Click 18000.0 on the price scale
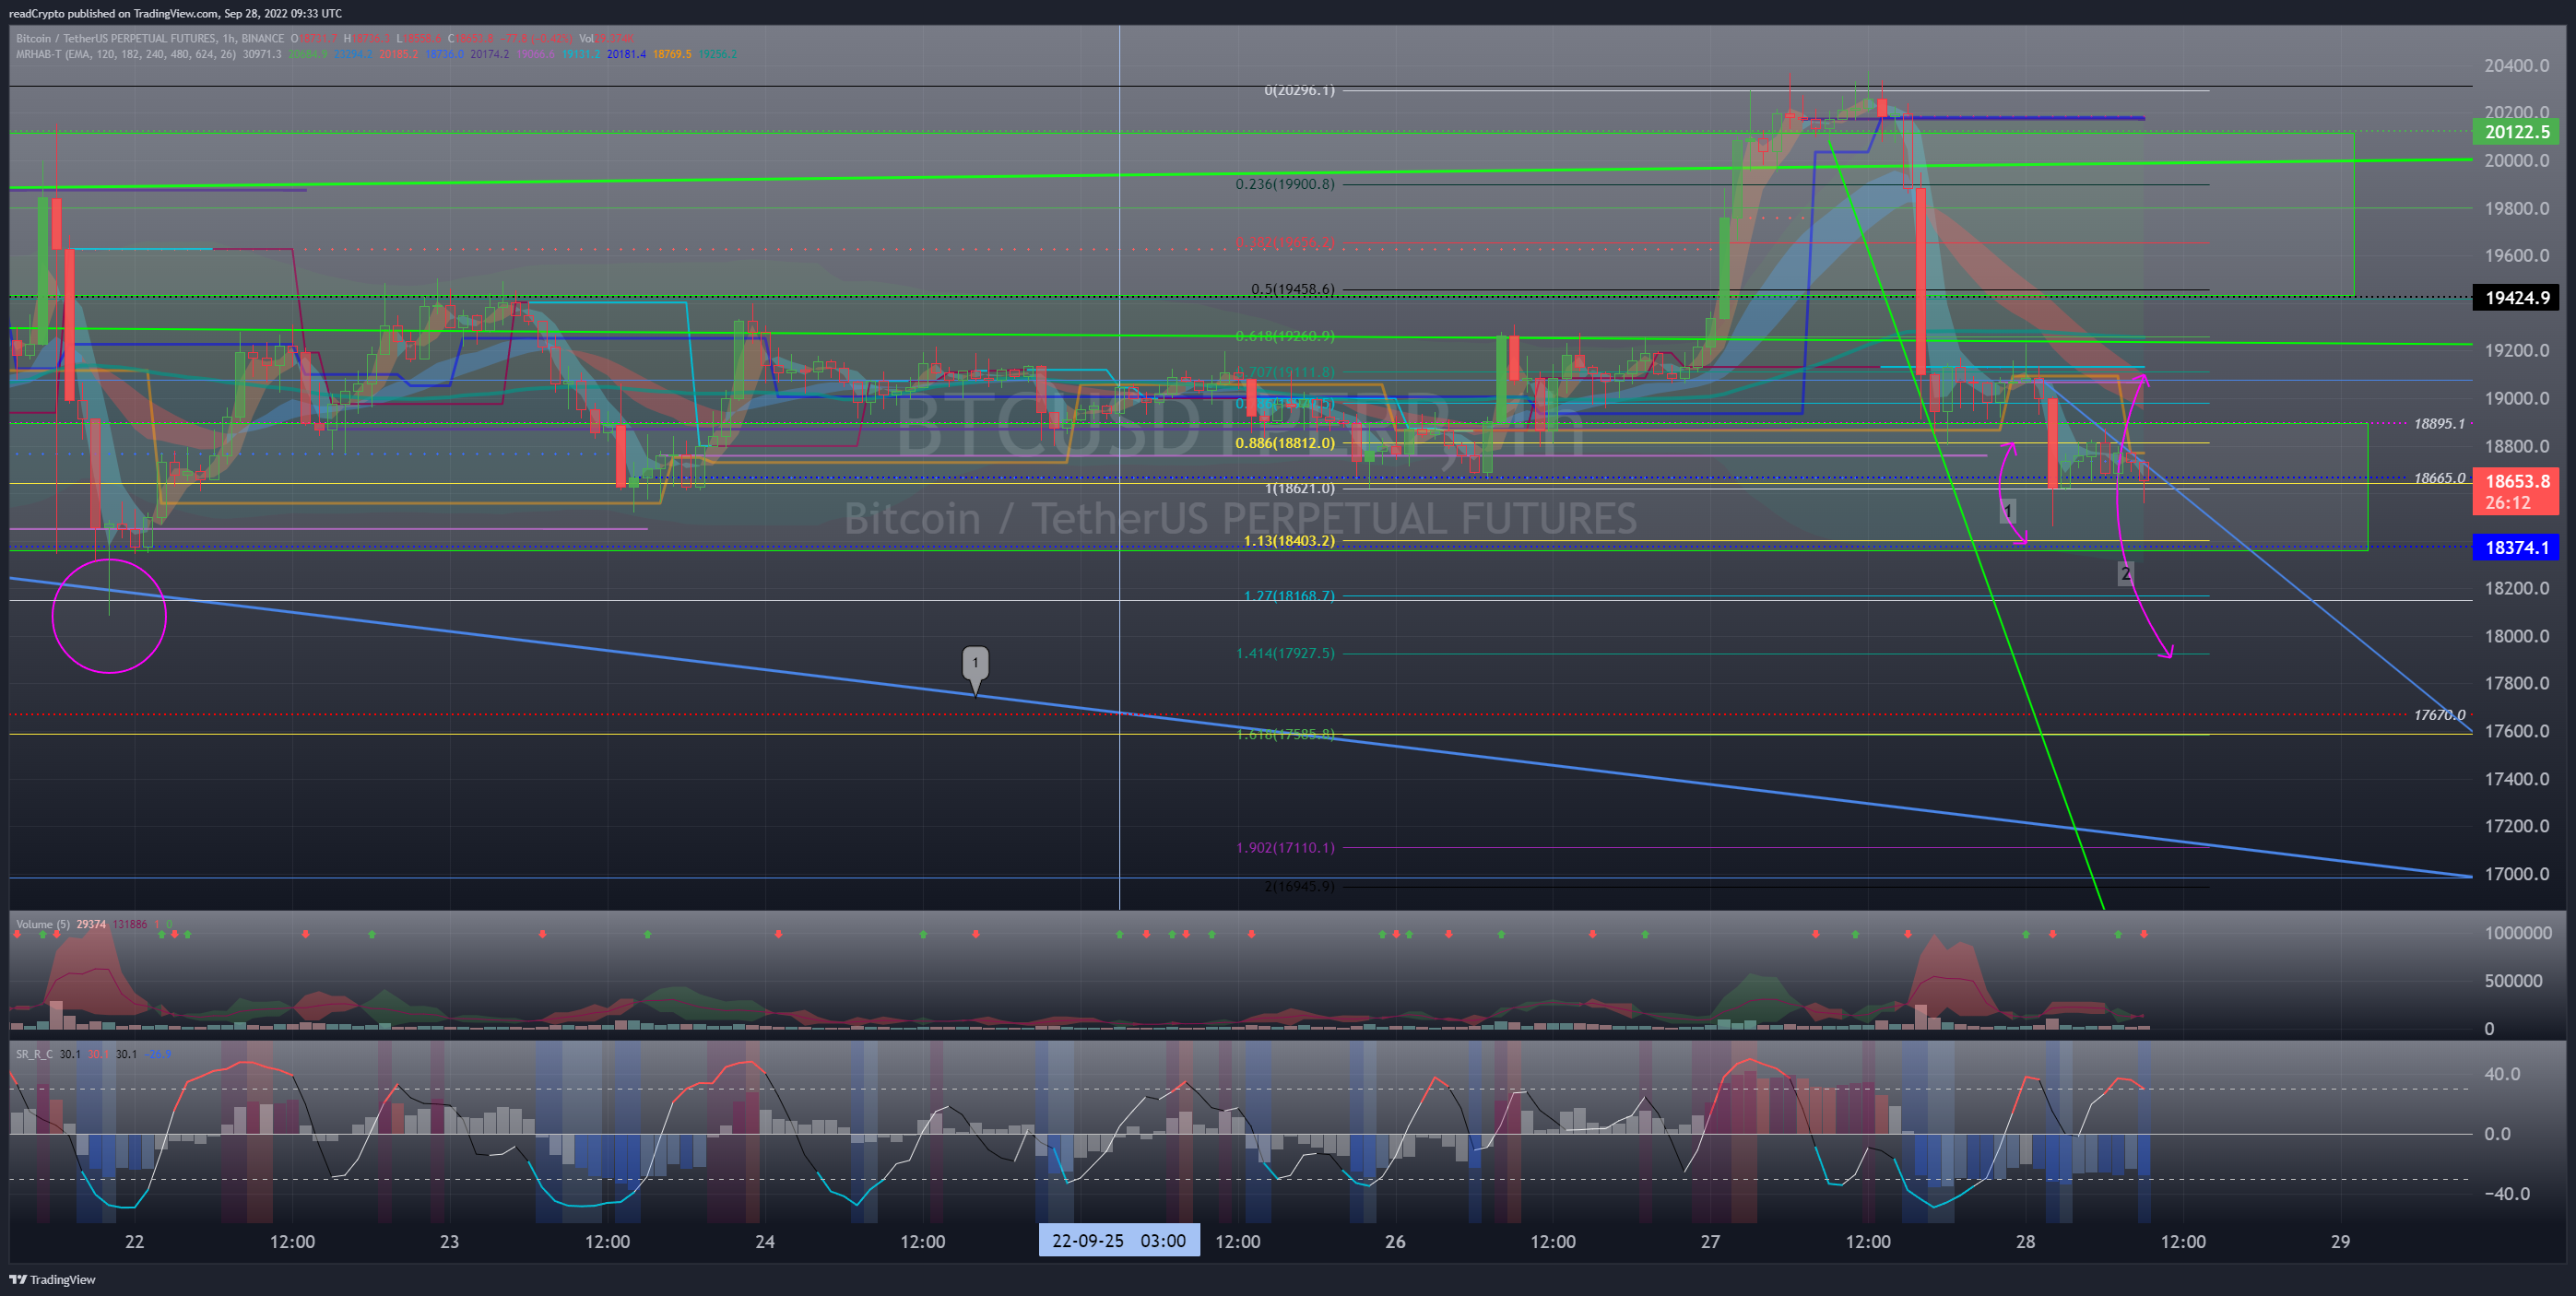This screenshot has height=1296, width=2576. point(2516,636)
